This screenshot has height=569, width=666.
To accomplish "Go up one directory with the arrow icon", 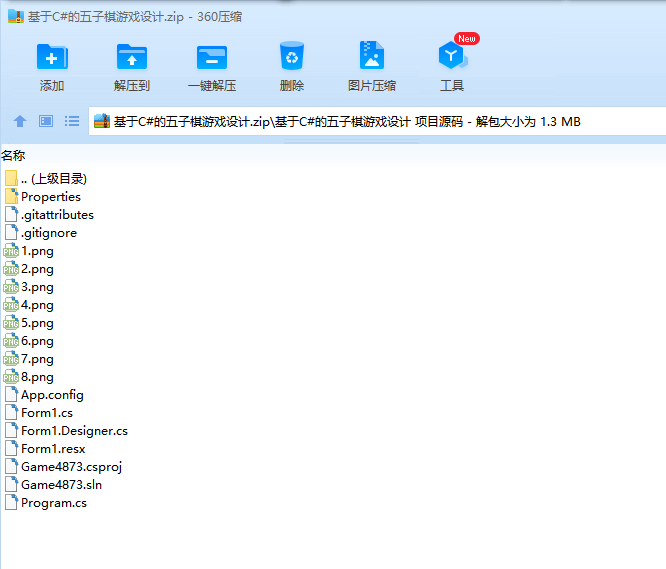I will [20, 121].
